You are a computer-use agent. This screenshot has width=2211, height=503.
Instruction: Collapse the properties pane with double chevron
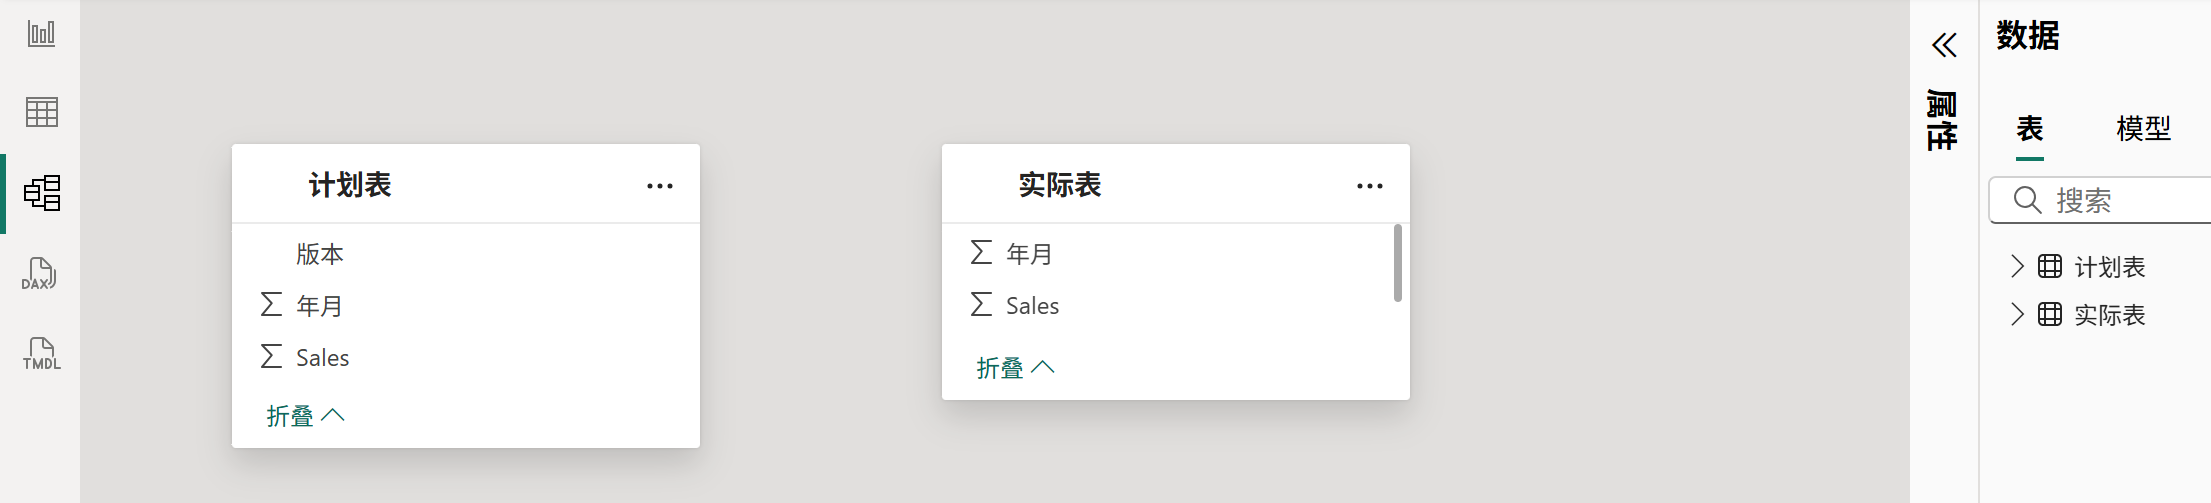pos(1944,45)
